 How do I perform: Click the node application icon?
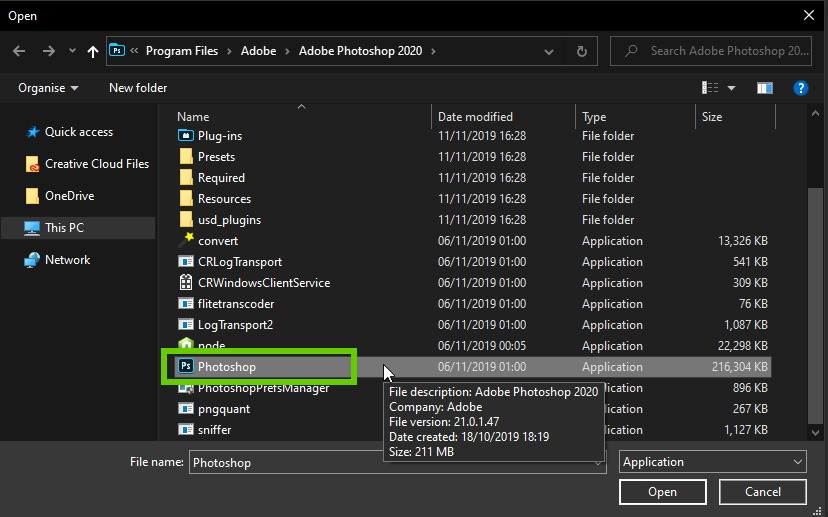pyautogui.click(x=185, y=344)
